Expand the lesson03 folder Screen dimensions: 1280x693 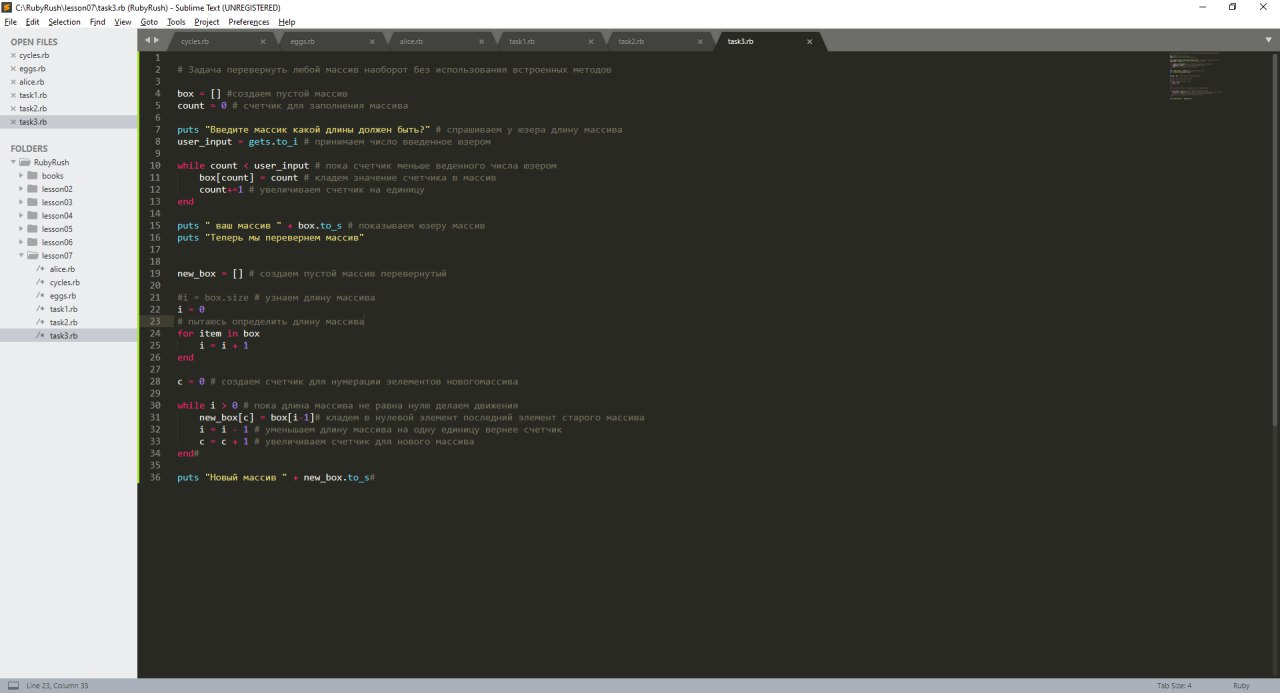coord(21,202)
